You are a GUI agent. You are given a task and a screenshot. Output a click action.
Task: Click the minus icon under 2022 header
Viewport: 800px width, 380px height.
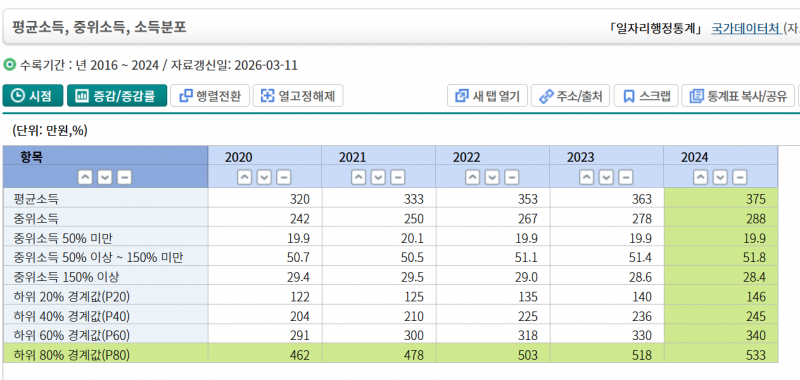pyautogui.click(x=512, y=178)
